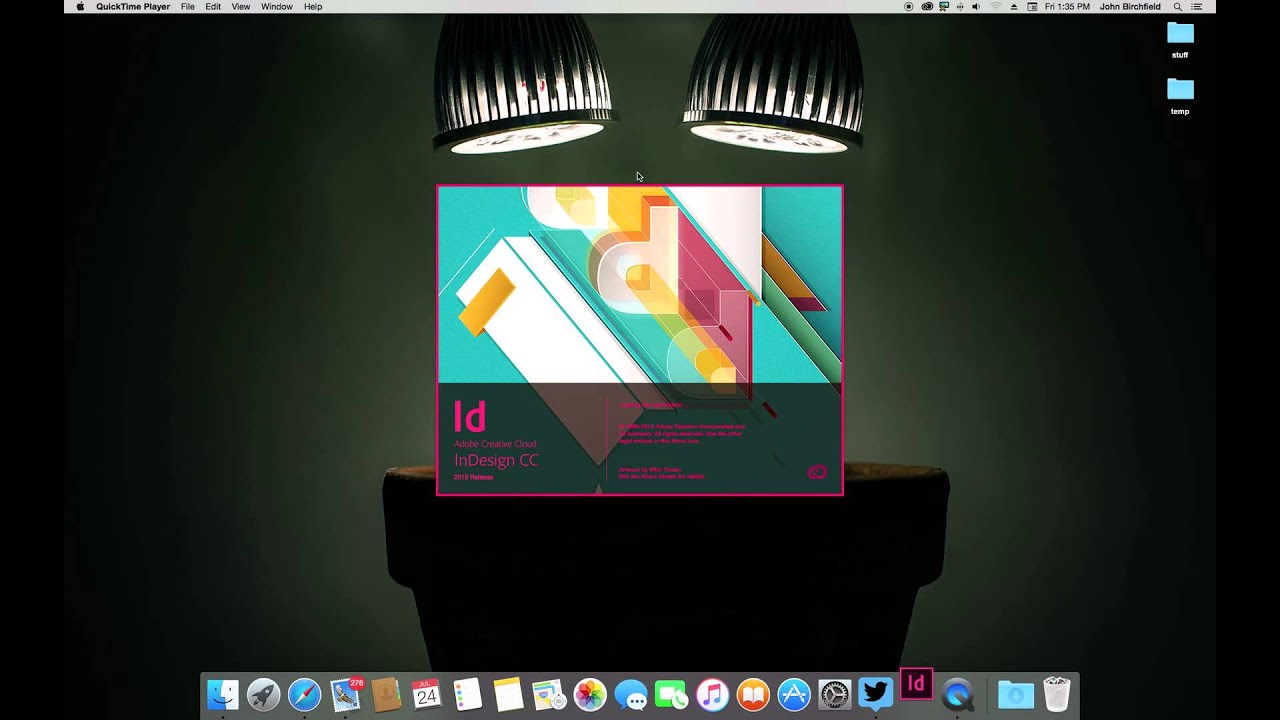Viewport: 1280px width, 720px height.
Task: Open System Preferences gear icon
Action: 835,694
